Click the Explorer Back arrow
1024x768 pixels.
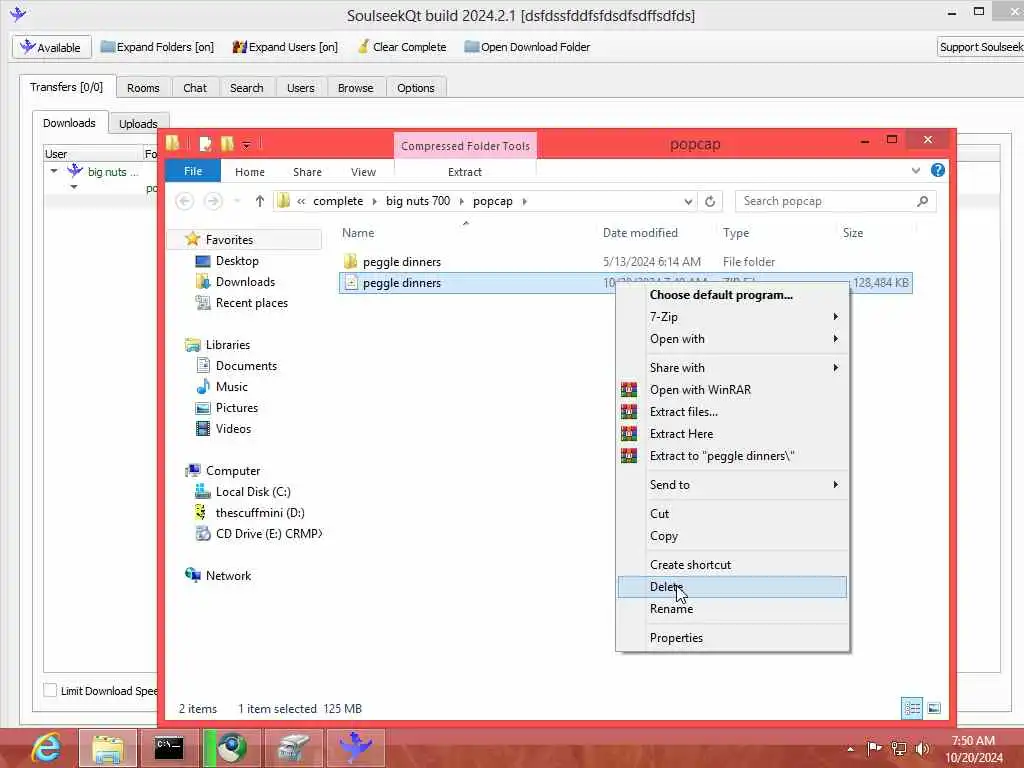click(x=185, y=201)
